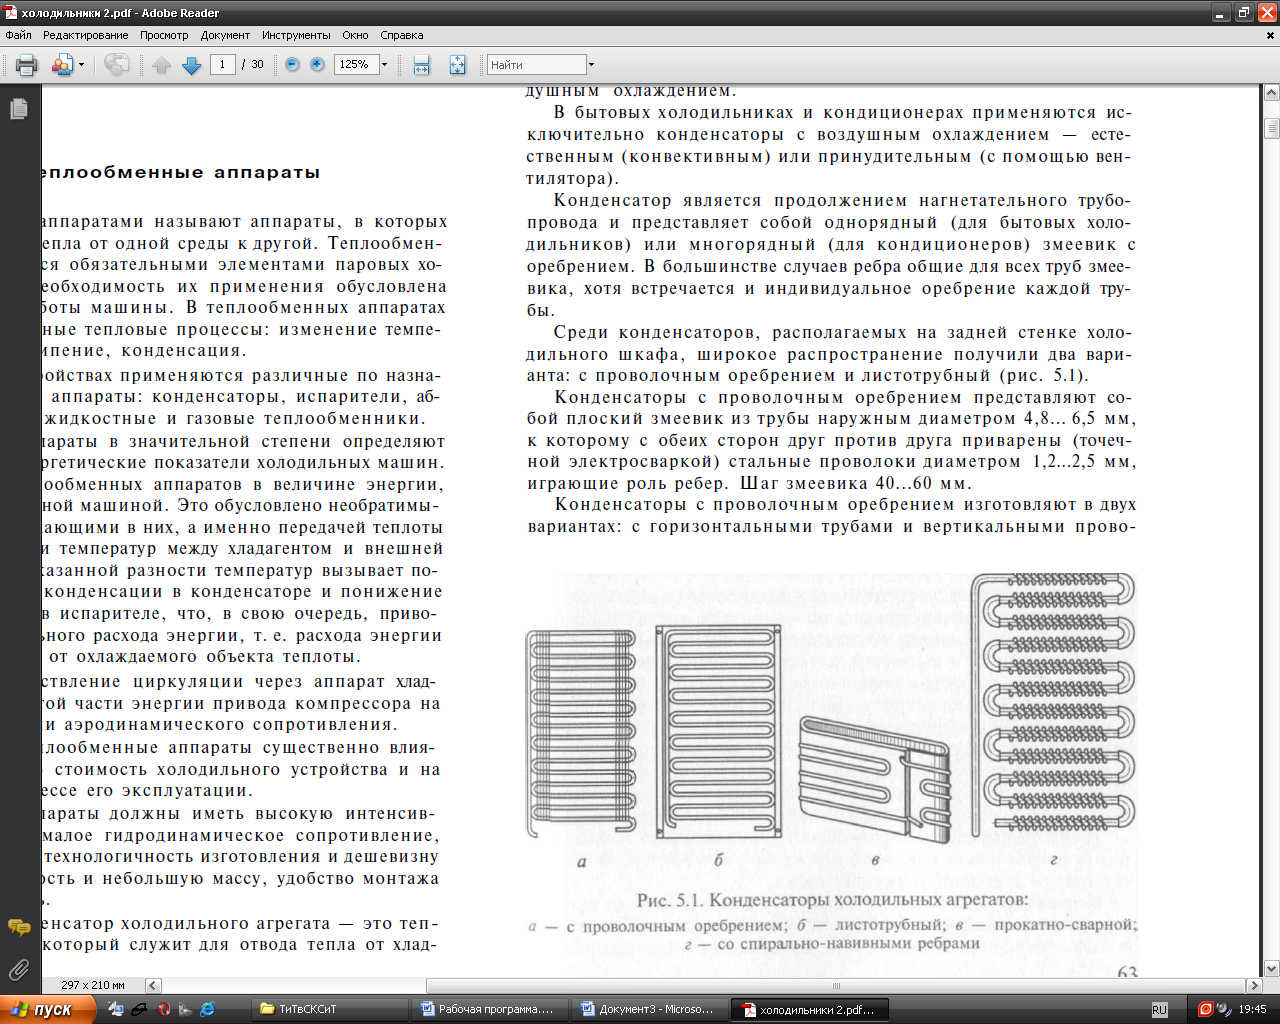1280x1024 pixels.
Task: Click the Найти search field
Action: (x=536, y=65)
